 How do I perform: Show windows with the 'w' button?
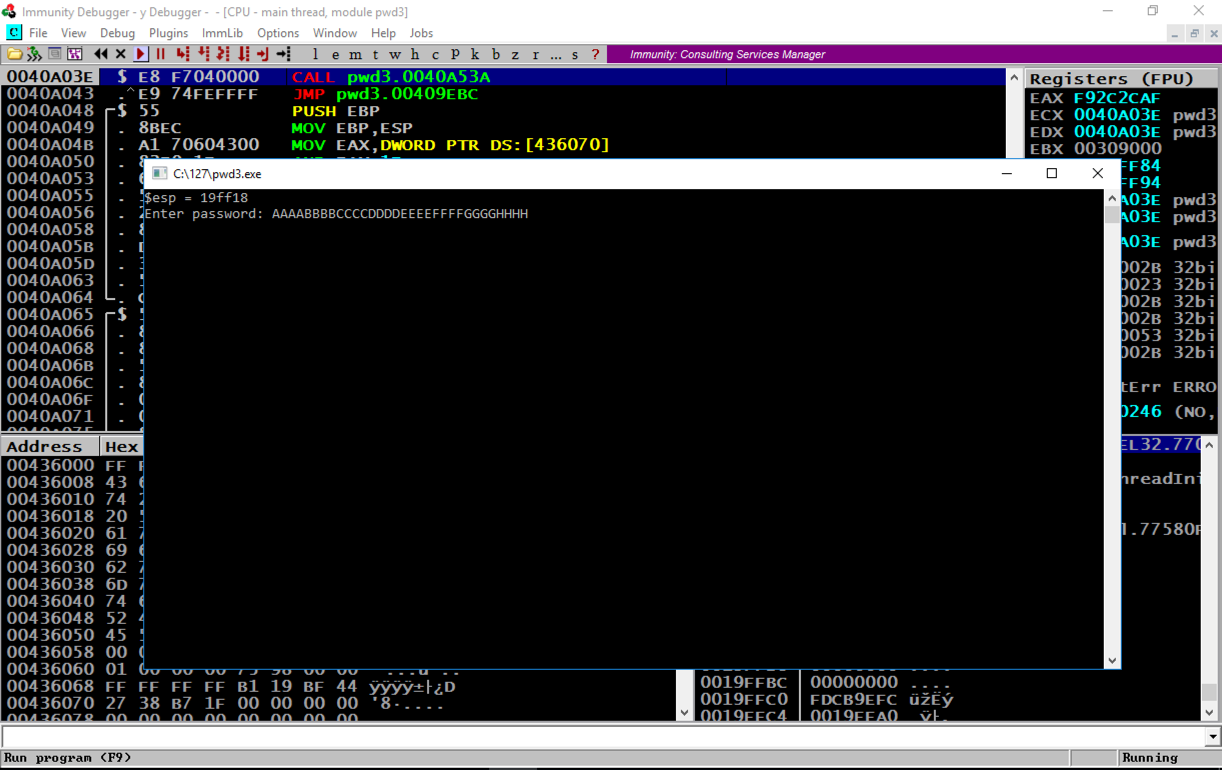click(395, 54)
